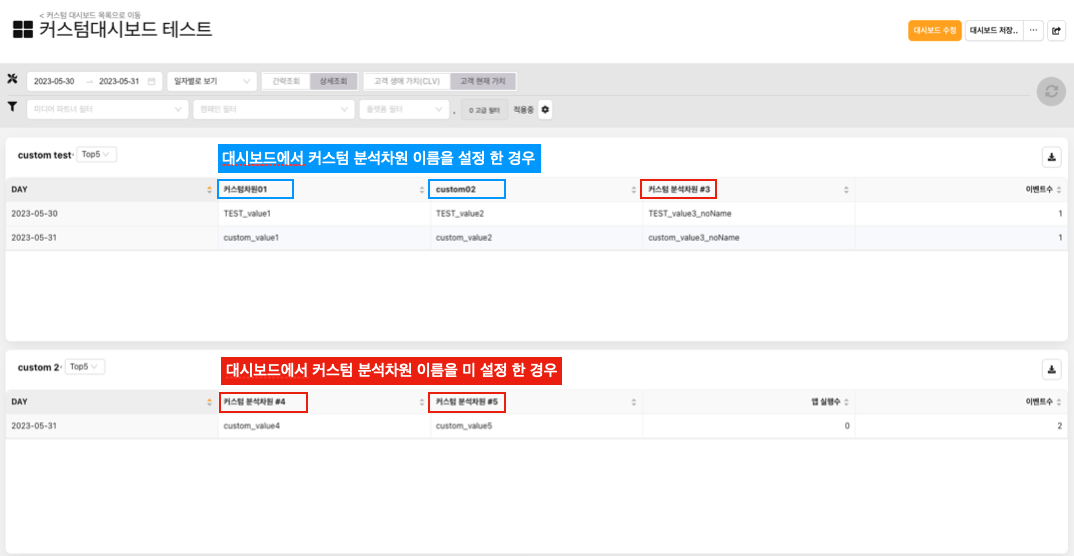Select 고객 현재 가치 option

[482, 81]
